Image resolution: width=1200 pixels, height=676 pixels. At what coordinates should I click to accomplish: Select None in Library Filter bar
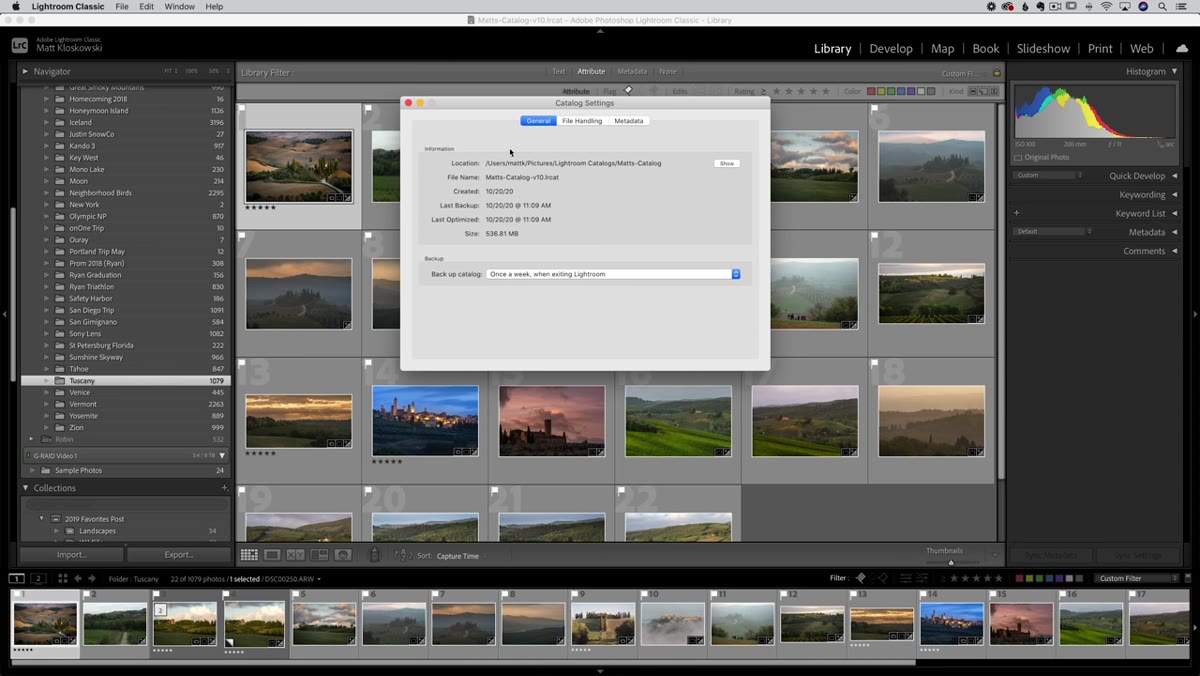click(668, 72)
